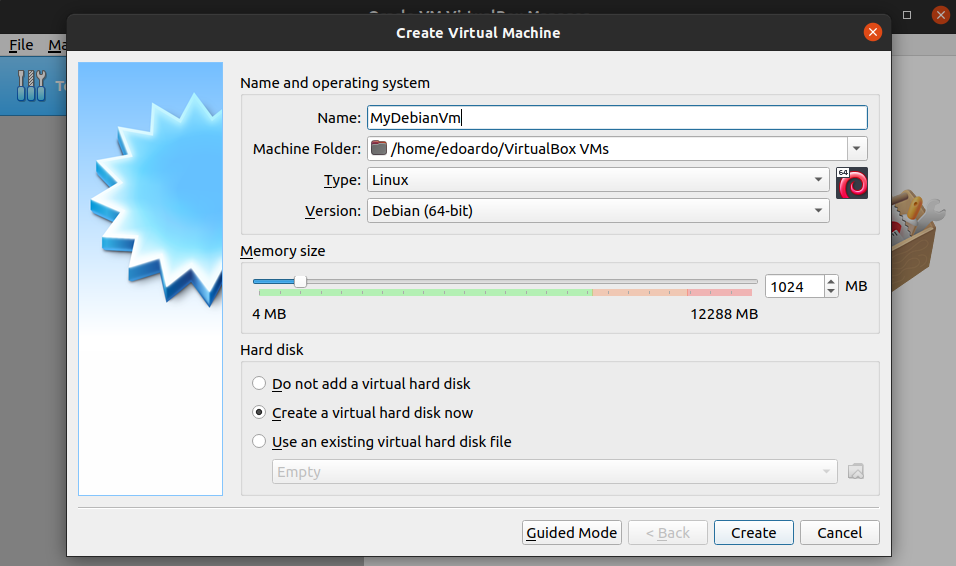The width and height of the screenshot is (956, 566).
Task: Open the Machine menu in VirtualBox Manager
Action: [57, 45]
